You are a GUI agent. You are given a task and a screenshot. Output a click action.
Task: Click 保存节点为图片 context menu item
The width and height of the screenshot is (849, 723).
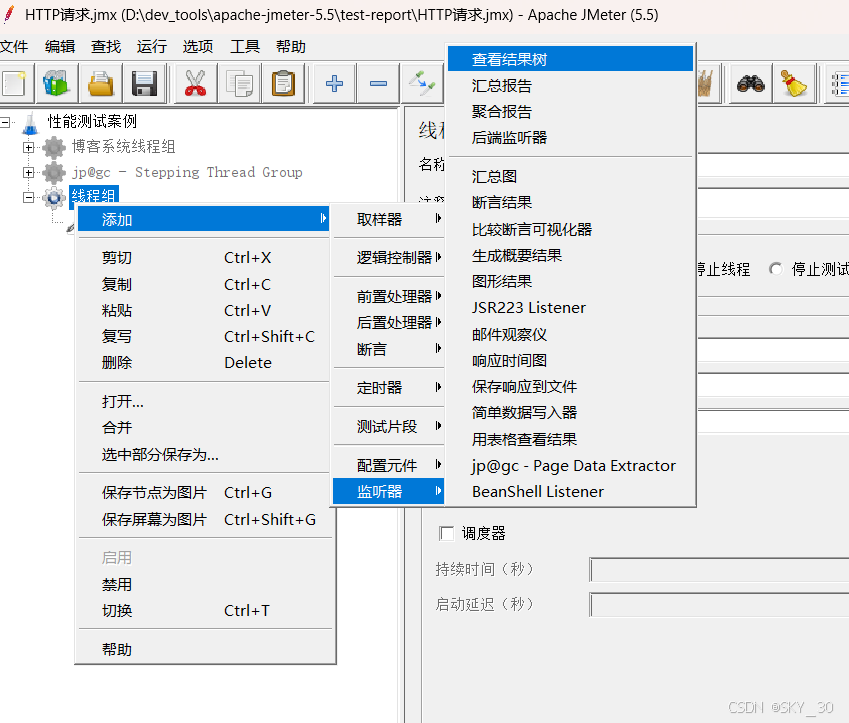[204, 492]
